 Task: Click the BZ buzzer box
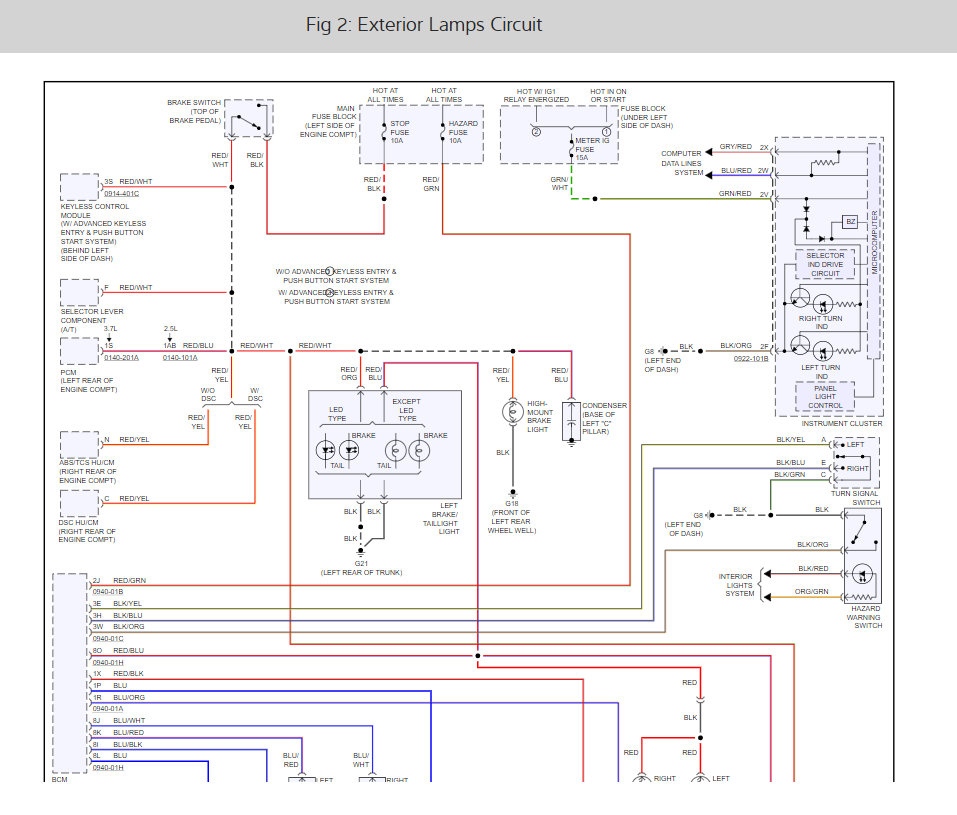click(x=850, y=222)
